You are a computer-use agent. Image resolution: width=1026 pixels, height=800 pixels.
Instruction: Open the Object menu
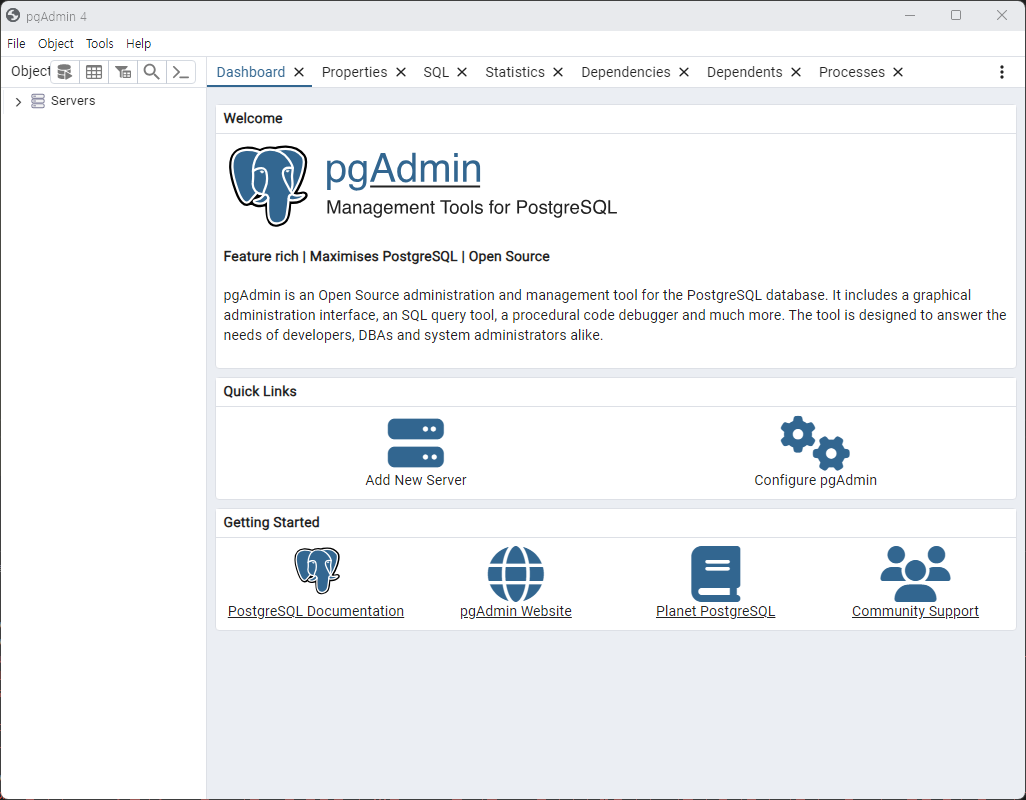(x=56, y=43)
